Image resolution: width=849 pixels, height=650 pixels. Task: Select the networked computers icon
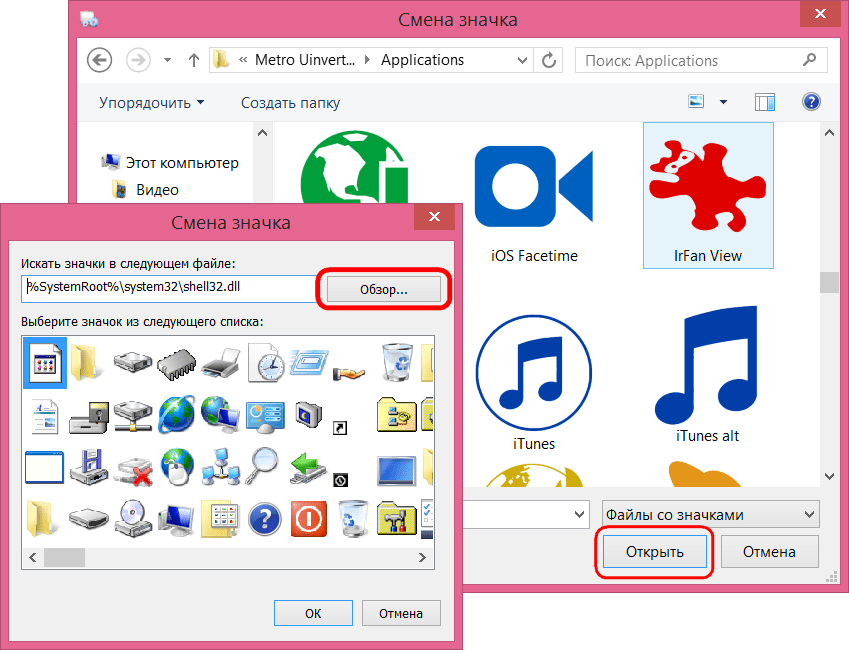[220, 467]
